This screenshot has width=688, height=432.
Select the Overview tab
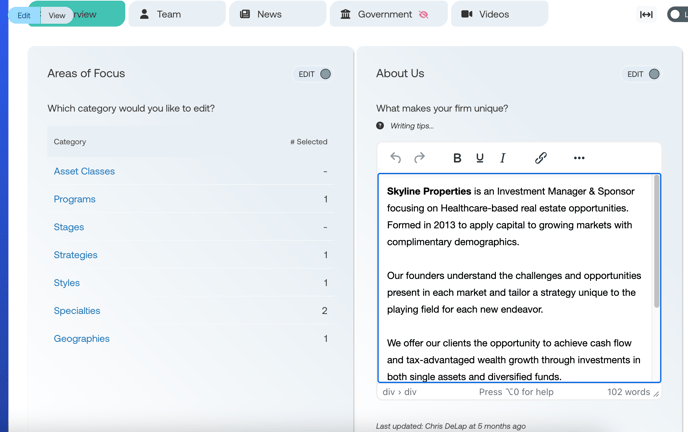pyautogui.click(x=99, y=14)
